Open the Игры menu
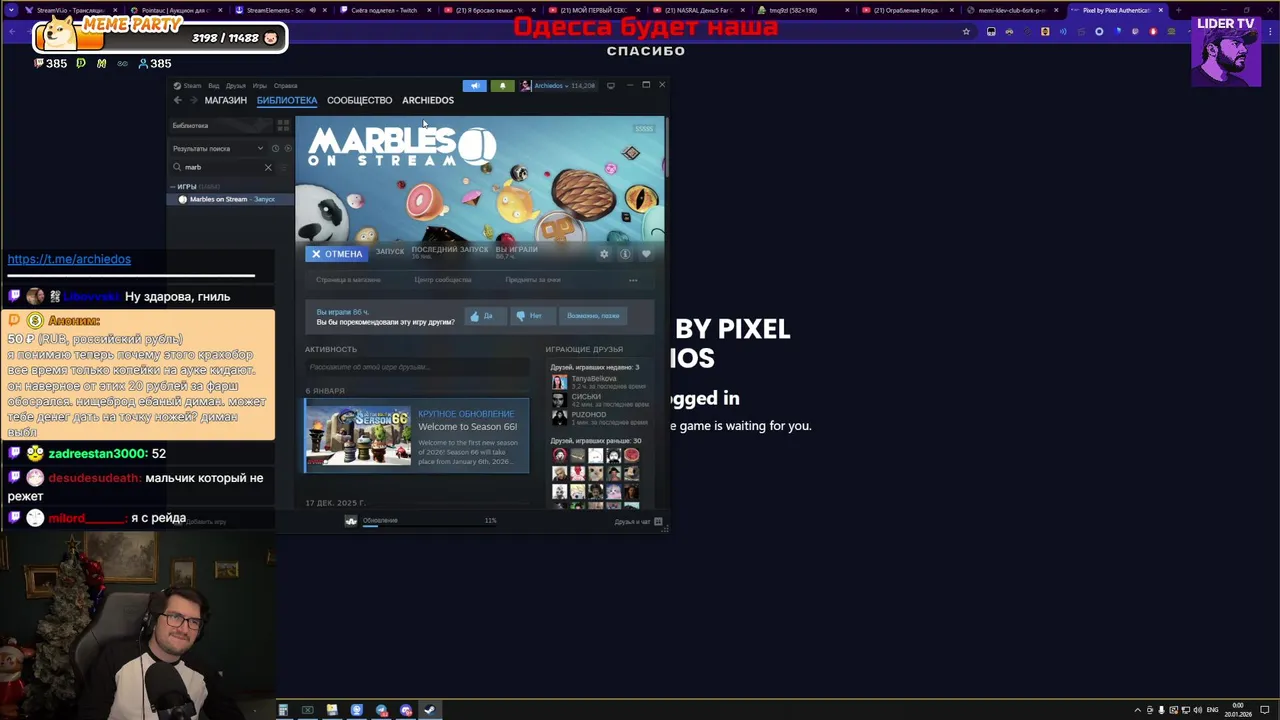 [x=260, y=86]
